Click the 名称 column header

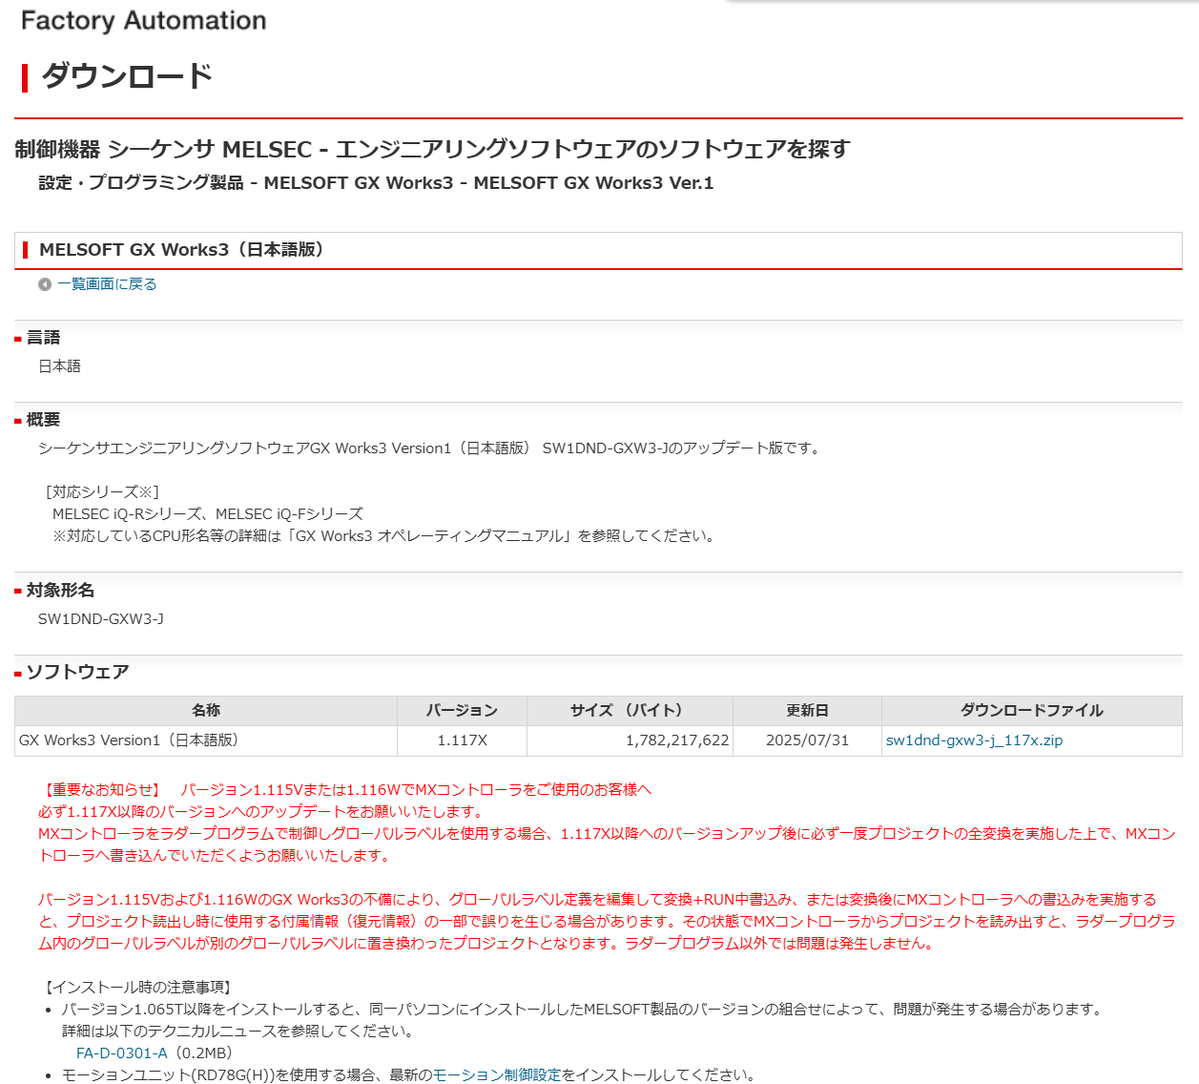click(206, 711)
